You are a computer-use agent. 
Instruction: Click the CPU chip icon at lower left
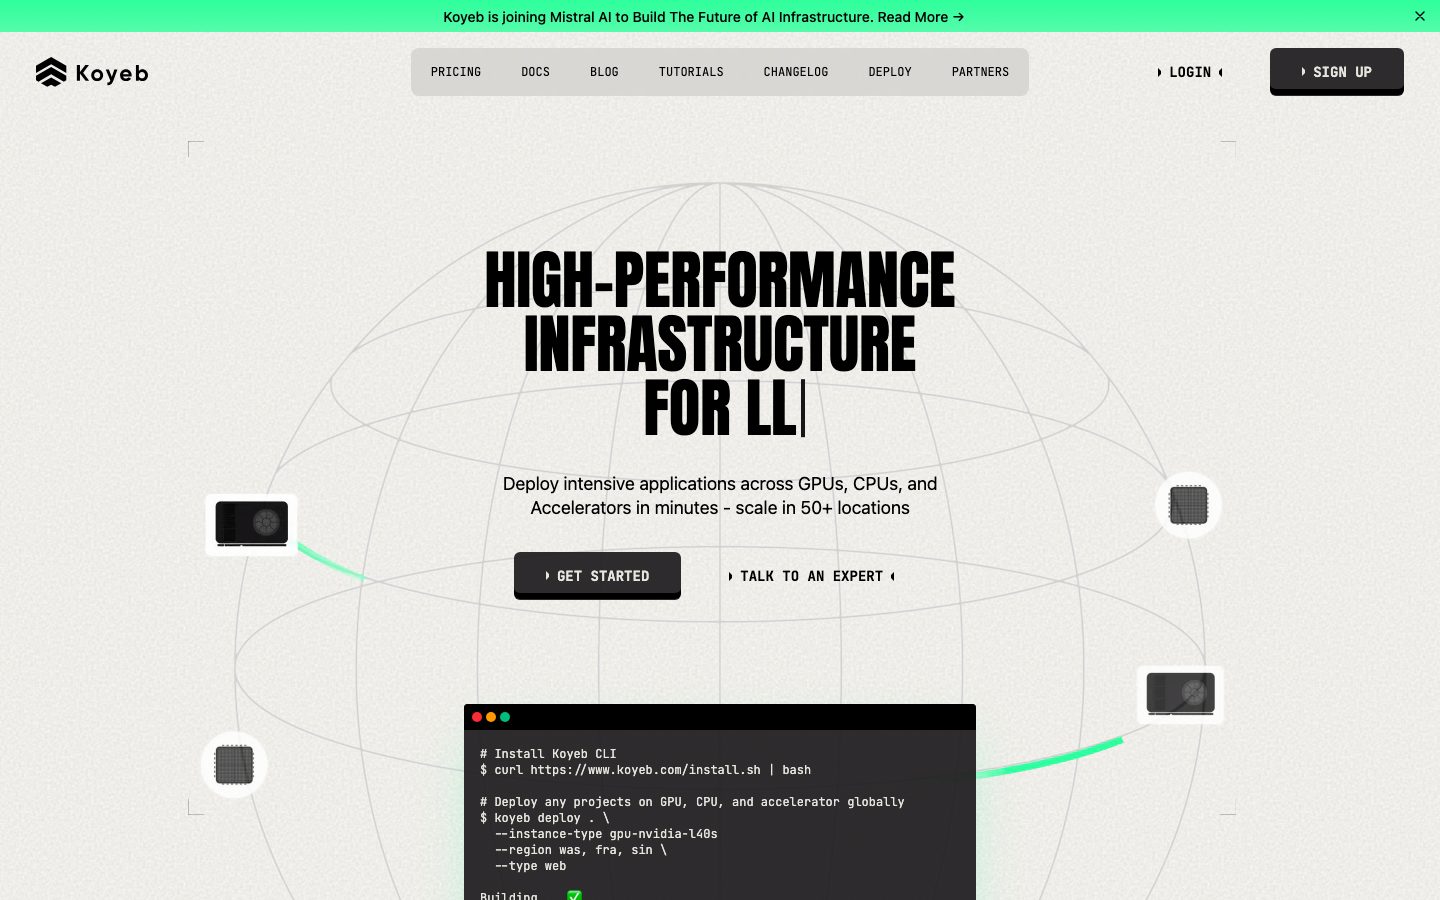[234, 765]
